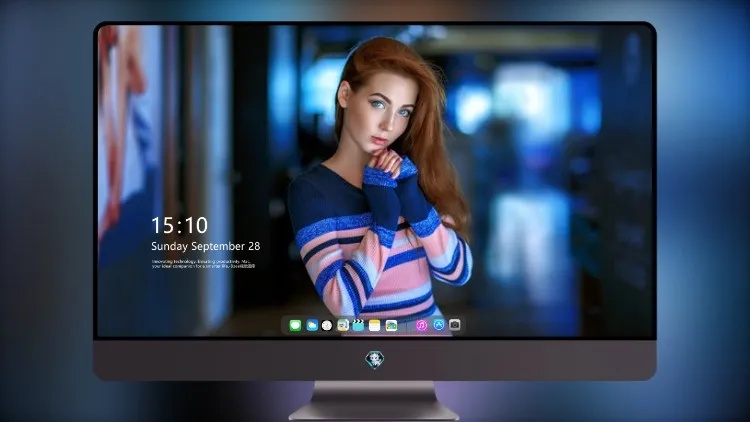Launch the clapperboard video app
The height and width of the screenshot is (422, 750).
(x=358, y=325)
